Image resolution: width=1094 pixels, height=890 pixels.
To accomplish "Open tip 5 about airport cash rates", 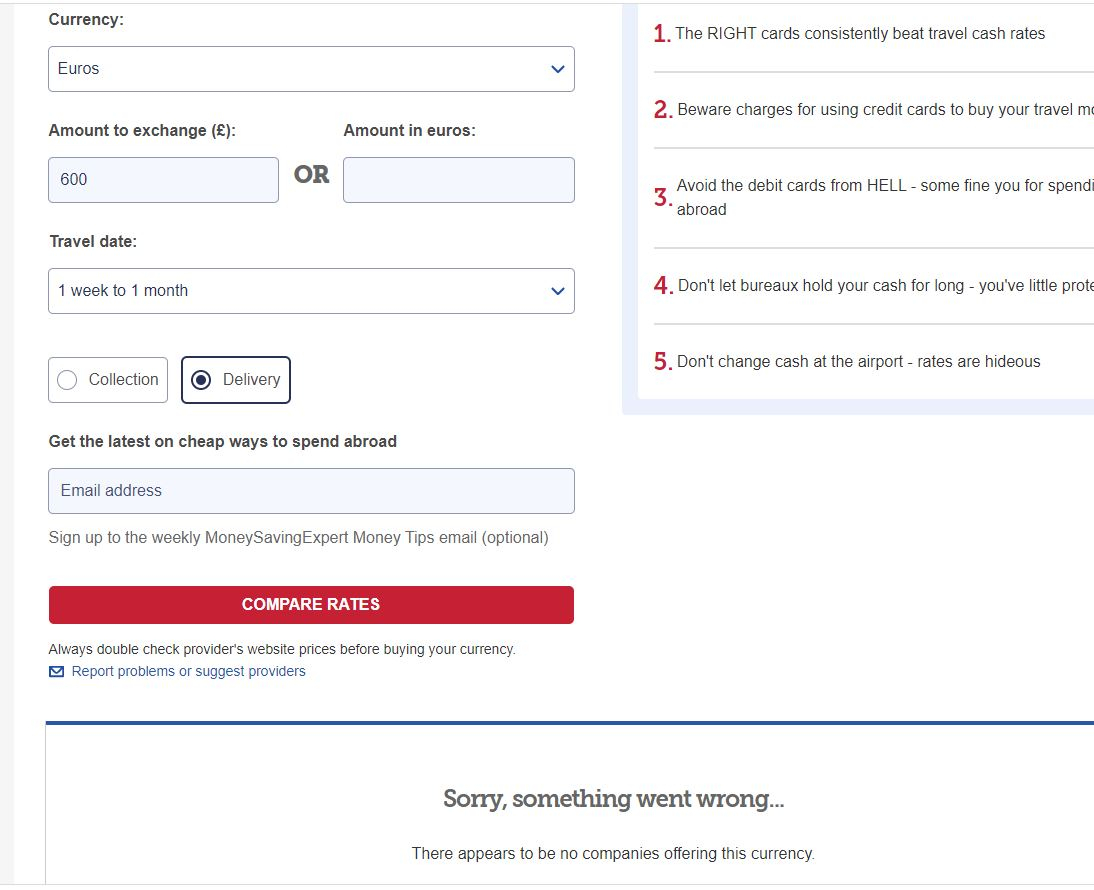I will [858, 361].
